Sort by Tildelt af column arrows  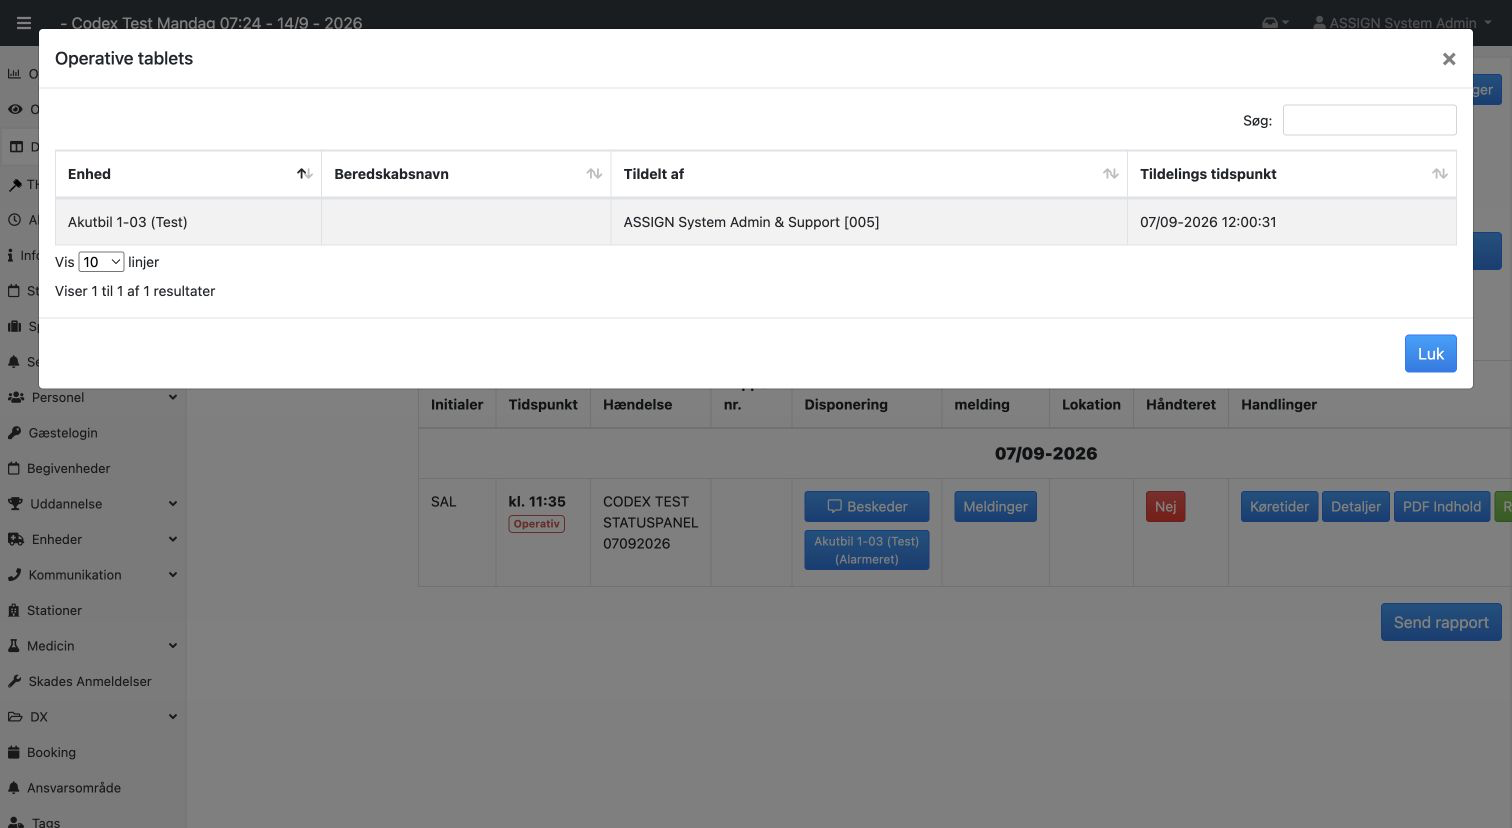1110,174
